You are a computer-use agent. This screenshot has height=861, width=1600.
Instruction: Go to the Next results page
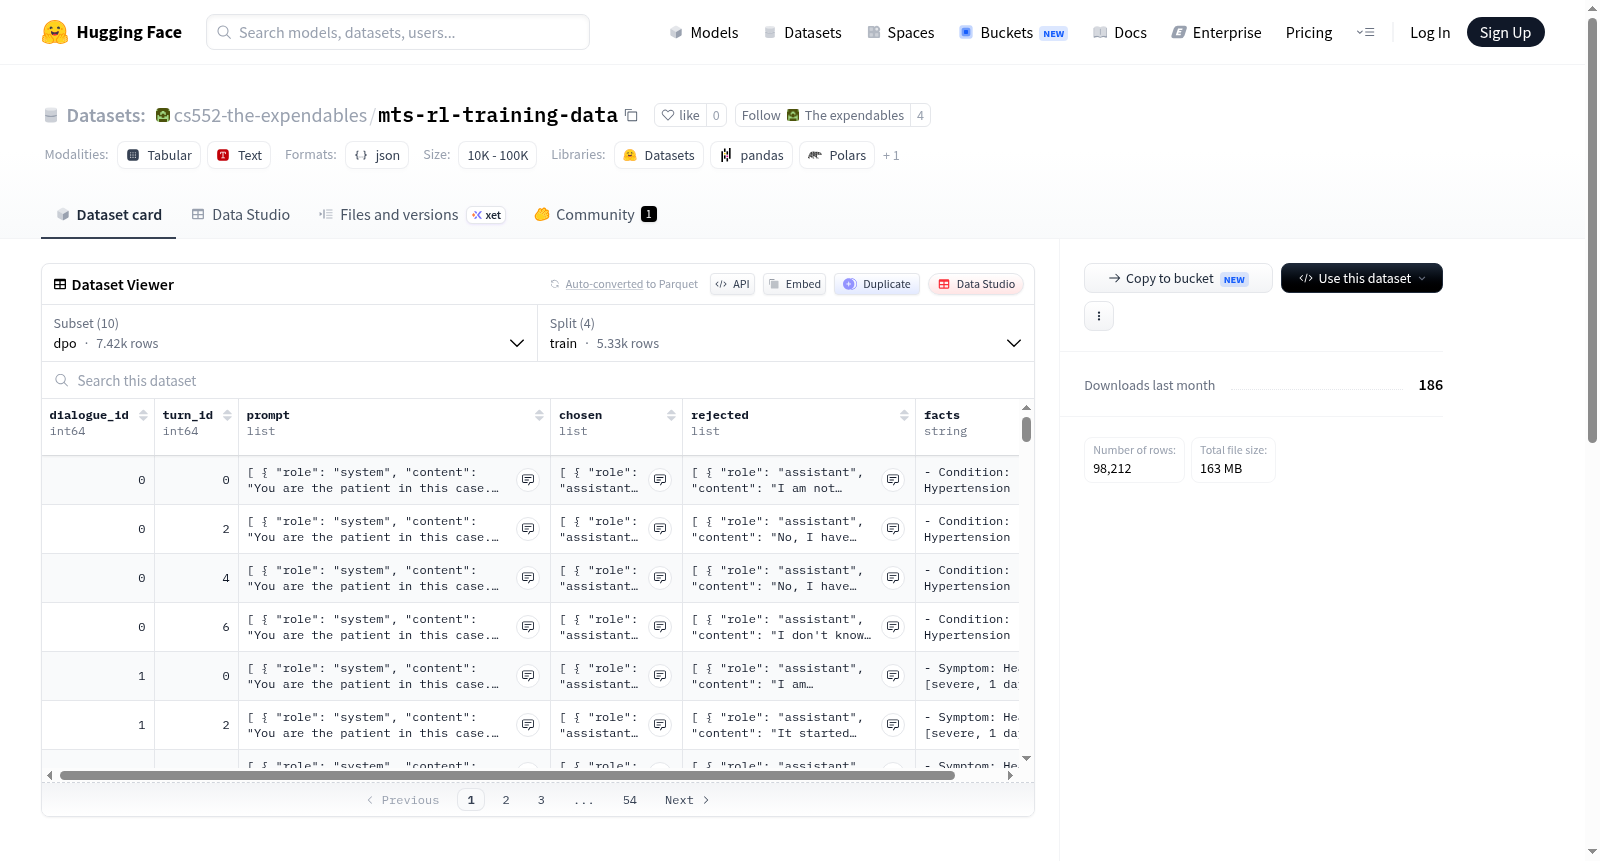click(687, 800)
